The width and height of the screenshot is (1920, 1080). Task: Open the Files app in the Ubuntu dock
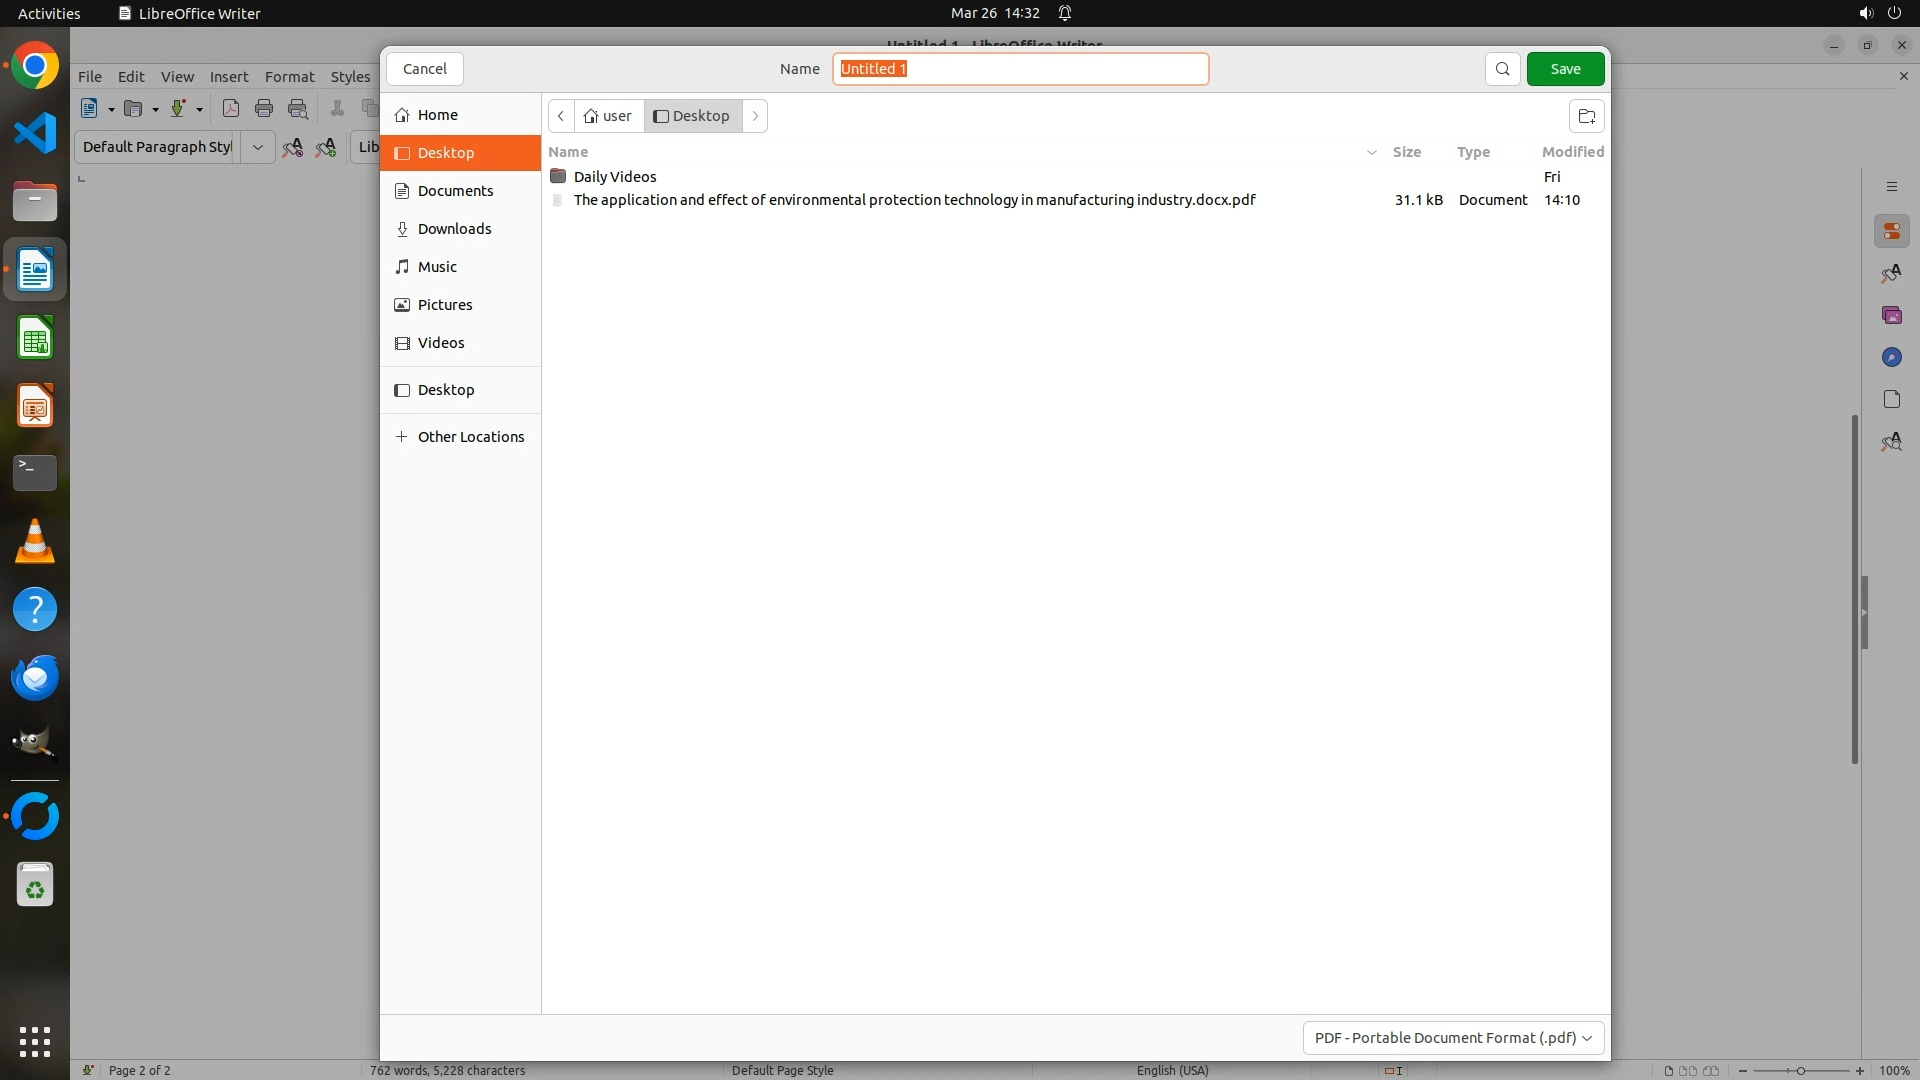pos(35,202)
